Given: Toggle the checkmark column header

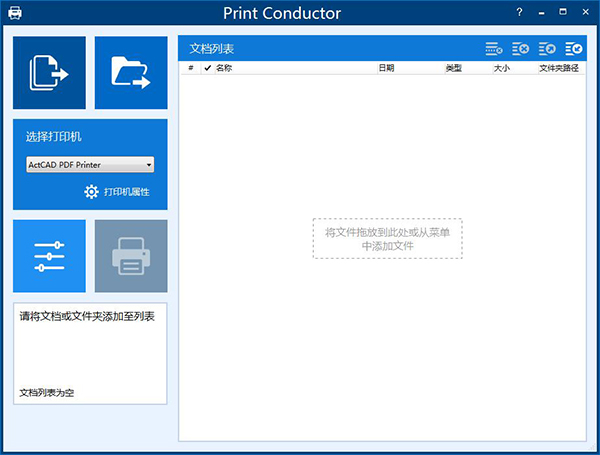Looking at the screenshot, I should (x=207, y=68).
